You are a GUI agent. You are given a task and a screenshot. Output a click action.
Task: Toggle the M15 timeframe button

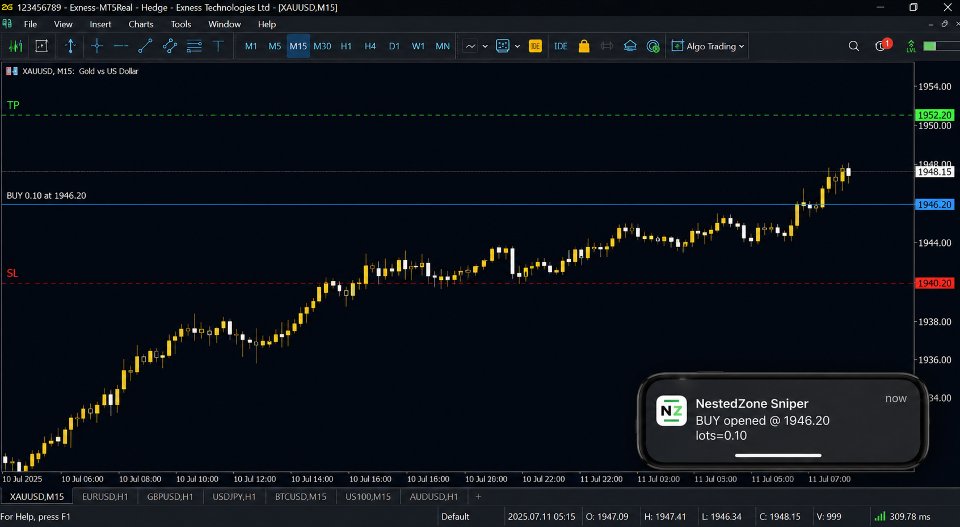tap(298, 46)
